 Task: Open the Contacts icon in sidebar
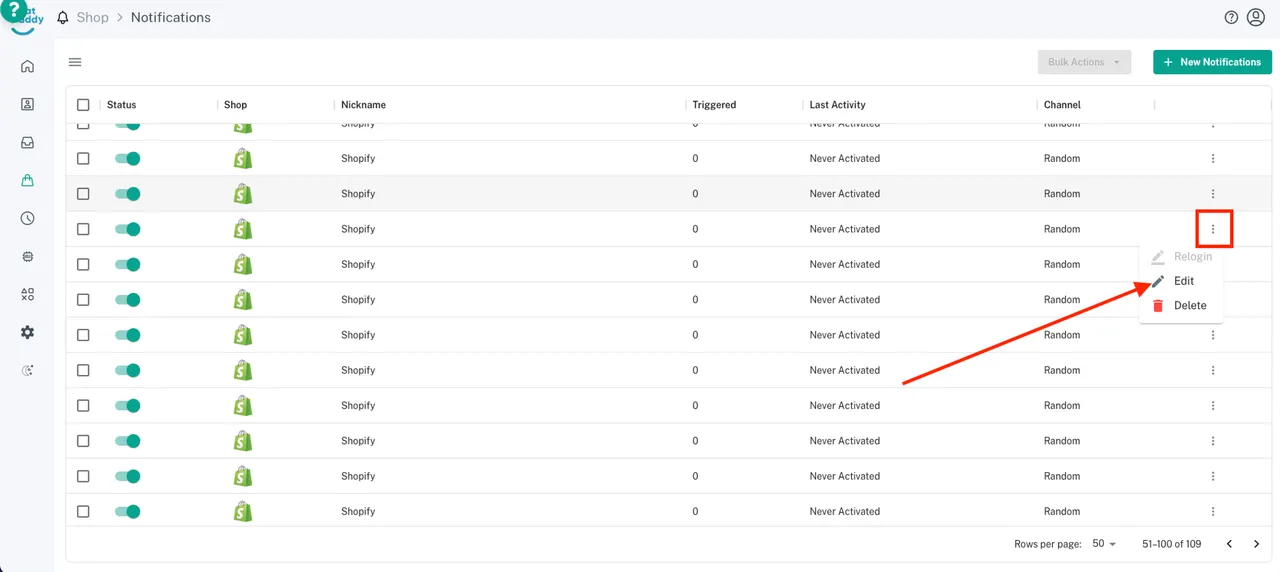tap(27, 104)
